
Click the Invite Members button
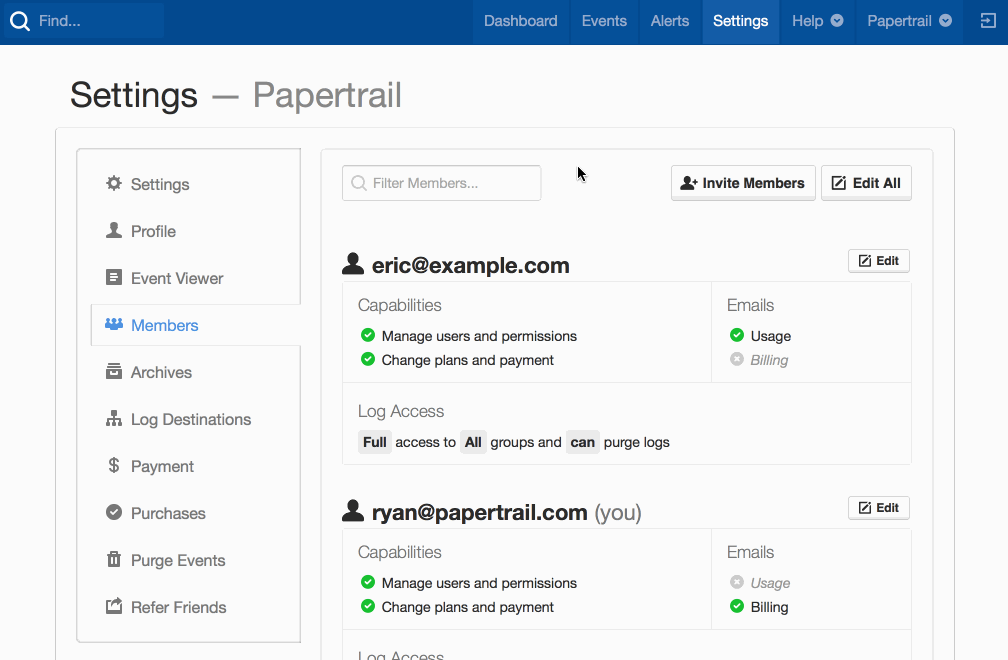click(743, 183)
